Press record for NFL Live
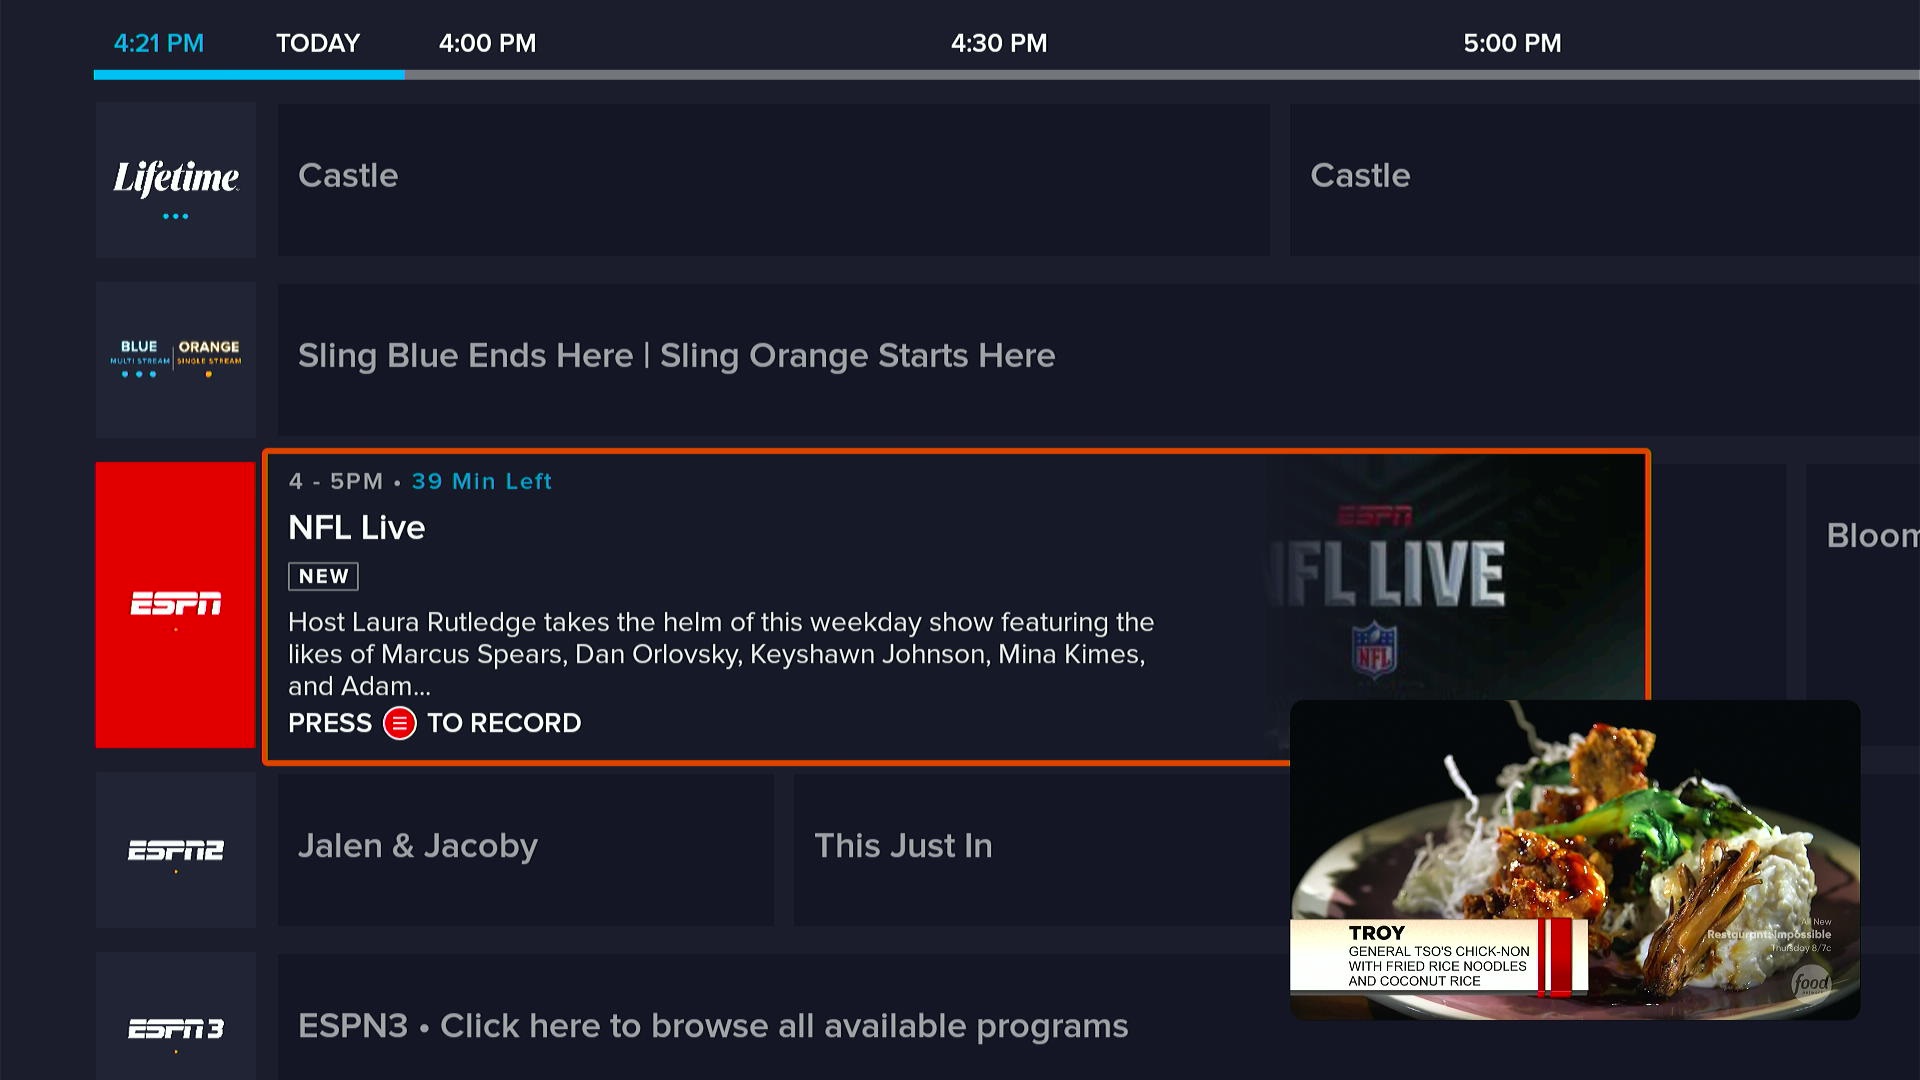The height and width of the screenshot is (1080, 1920). pos(398,723)
